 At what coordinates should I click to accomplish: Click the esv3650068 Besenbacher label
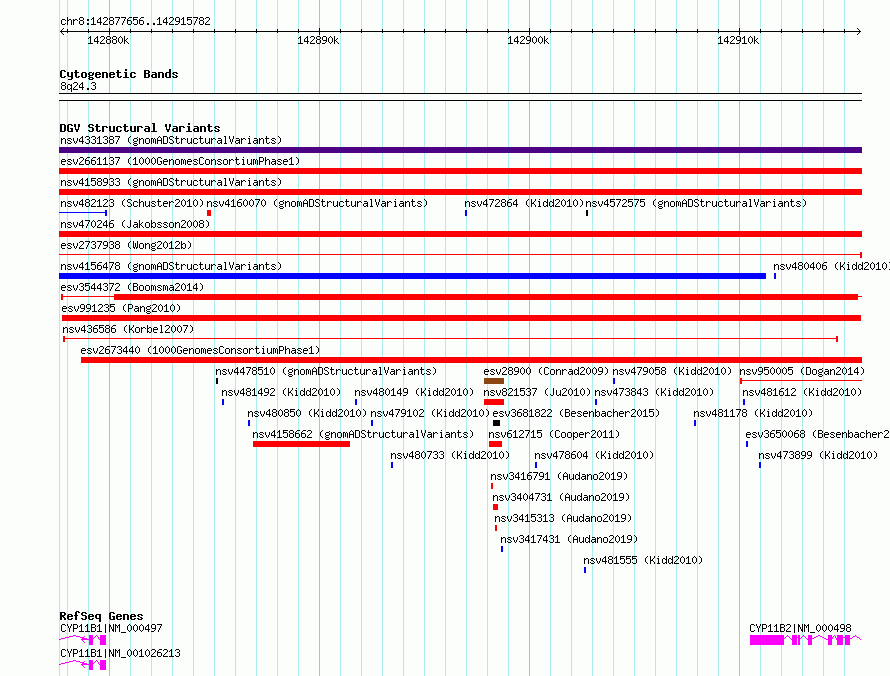click(817, 434)
